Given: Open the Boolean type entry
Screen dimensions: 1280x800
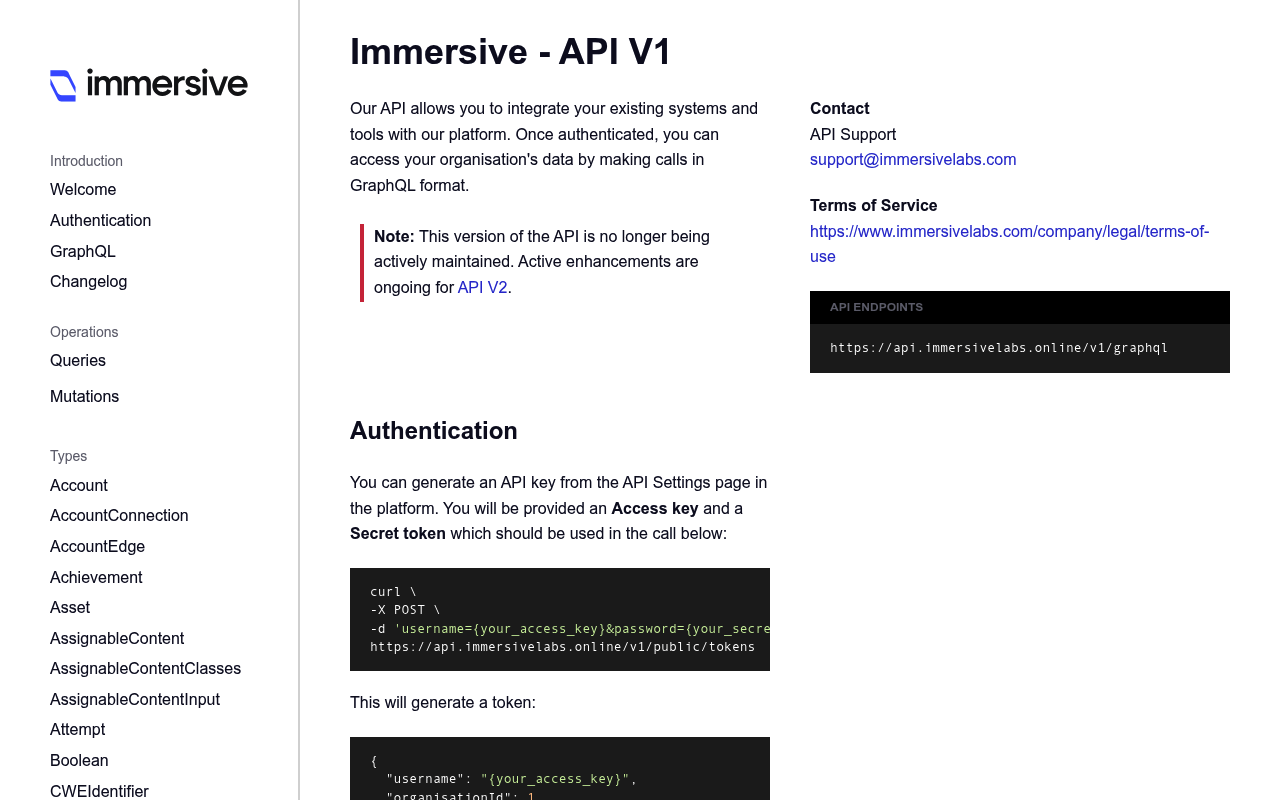Looking at the screenshot, I should pyautogui.click(x=79, y=760).
